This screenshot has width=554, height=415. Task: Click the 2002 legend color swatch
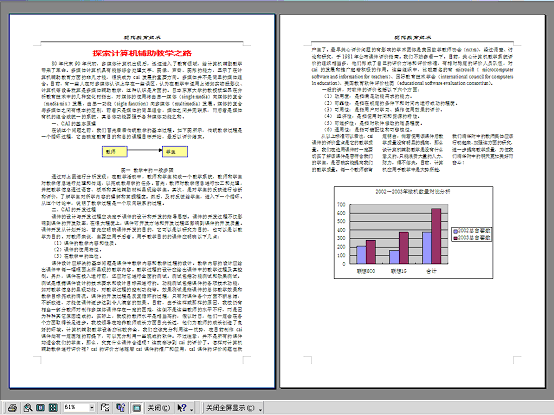[x=456, y=231]
